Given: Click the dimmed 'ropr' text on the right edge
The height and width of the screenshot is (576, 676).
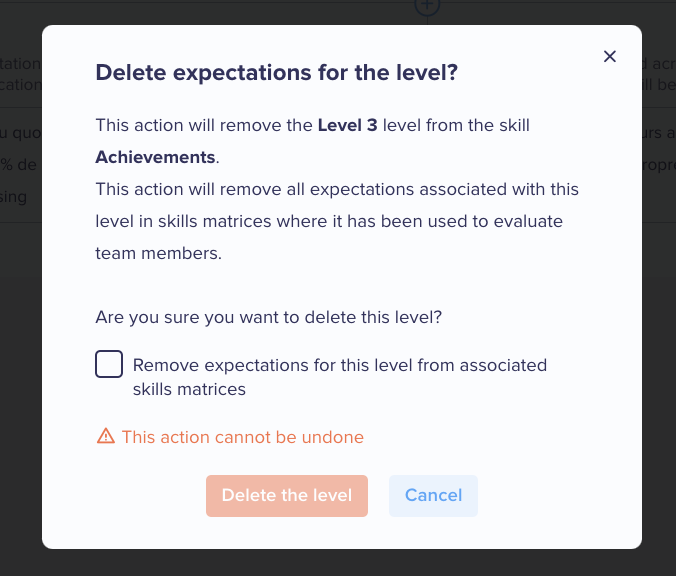Looking at the screenshot, I should coord(659,166).
